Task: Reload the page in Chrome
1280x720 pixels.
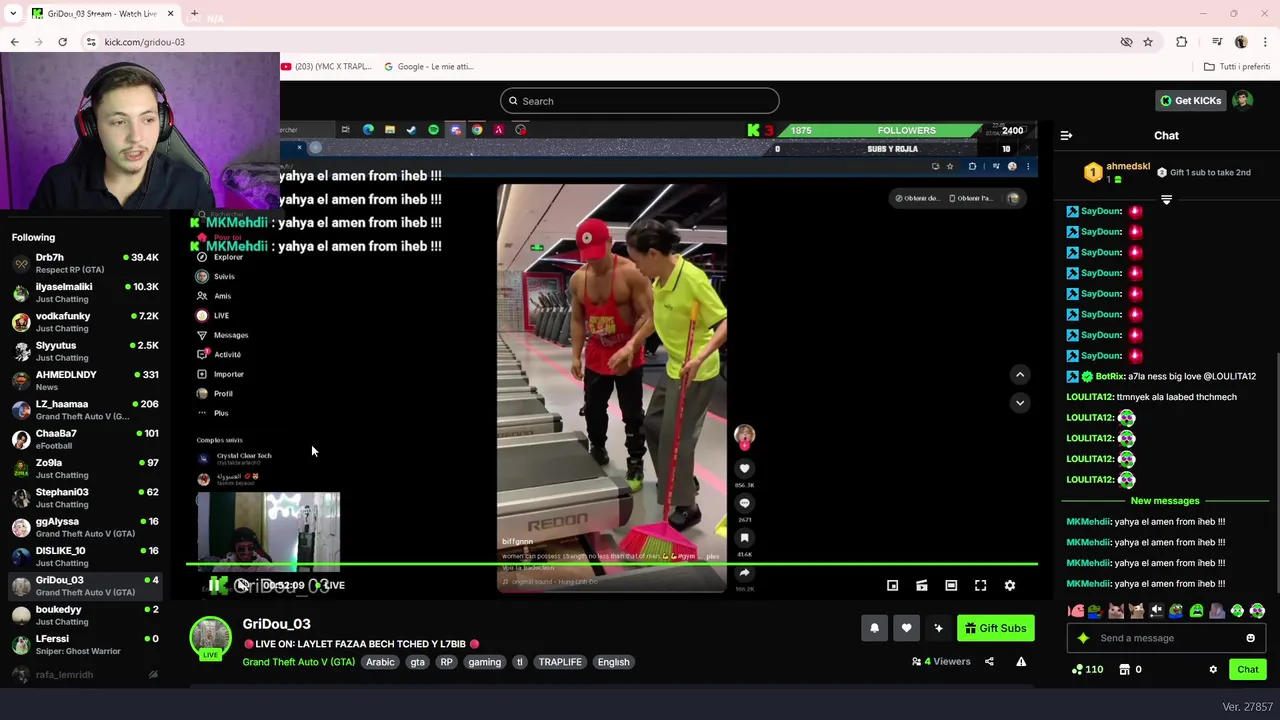Action: pos(62,42)
